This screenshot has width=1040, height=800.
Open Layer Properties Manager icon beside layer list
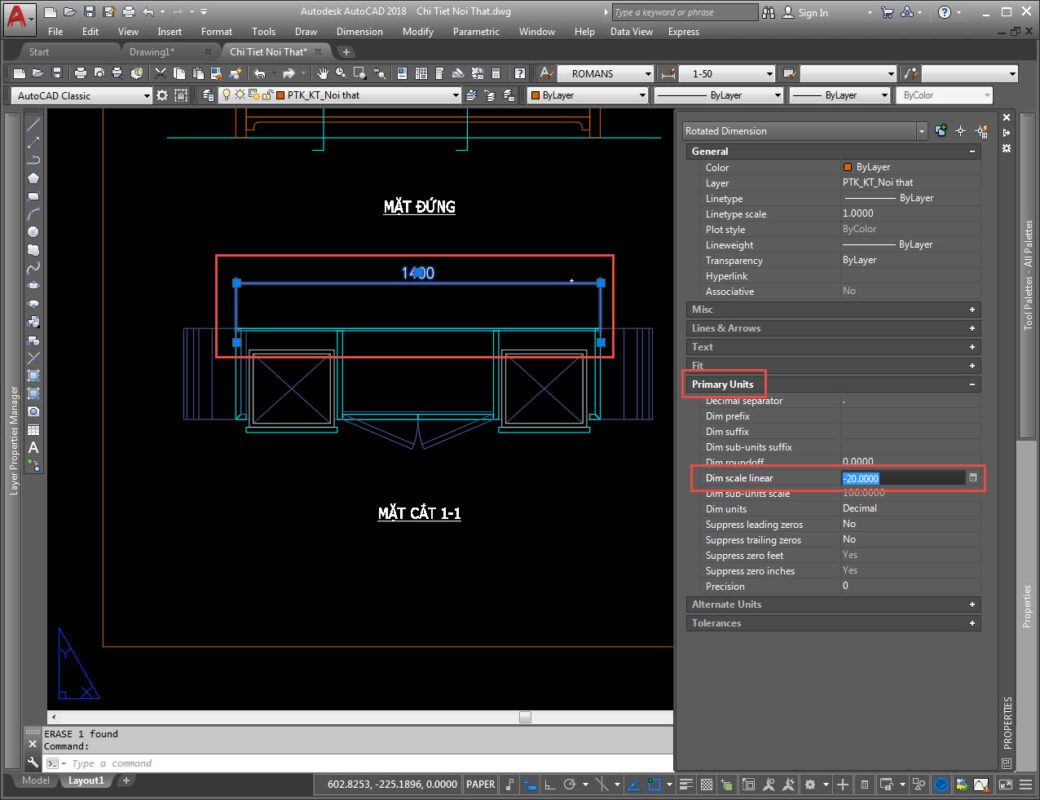click(x=208, y=96)
